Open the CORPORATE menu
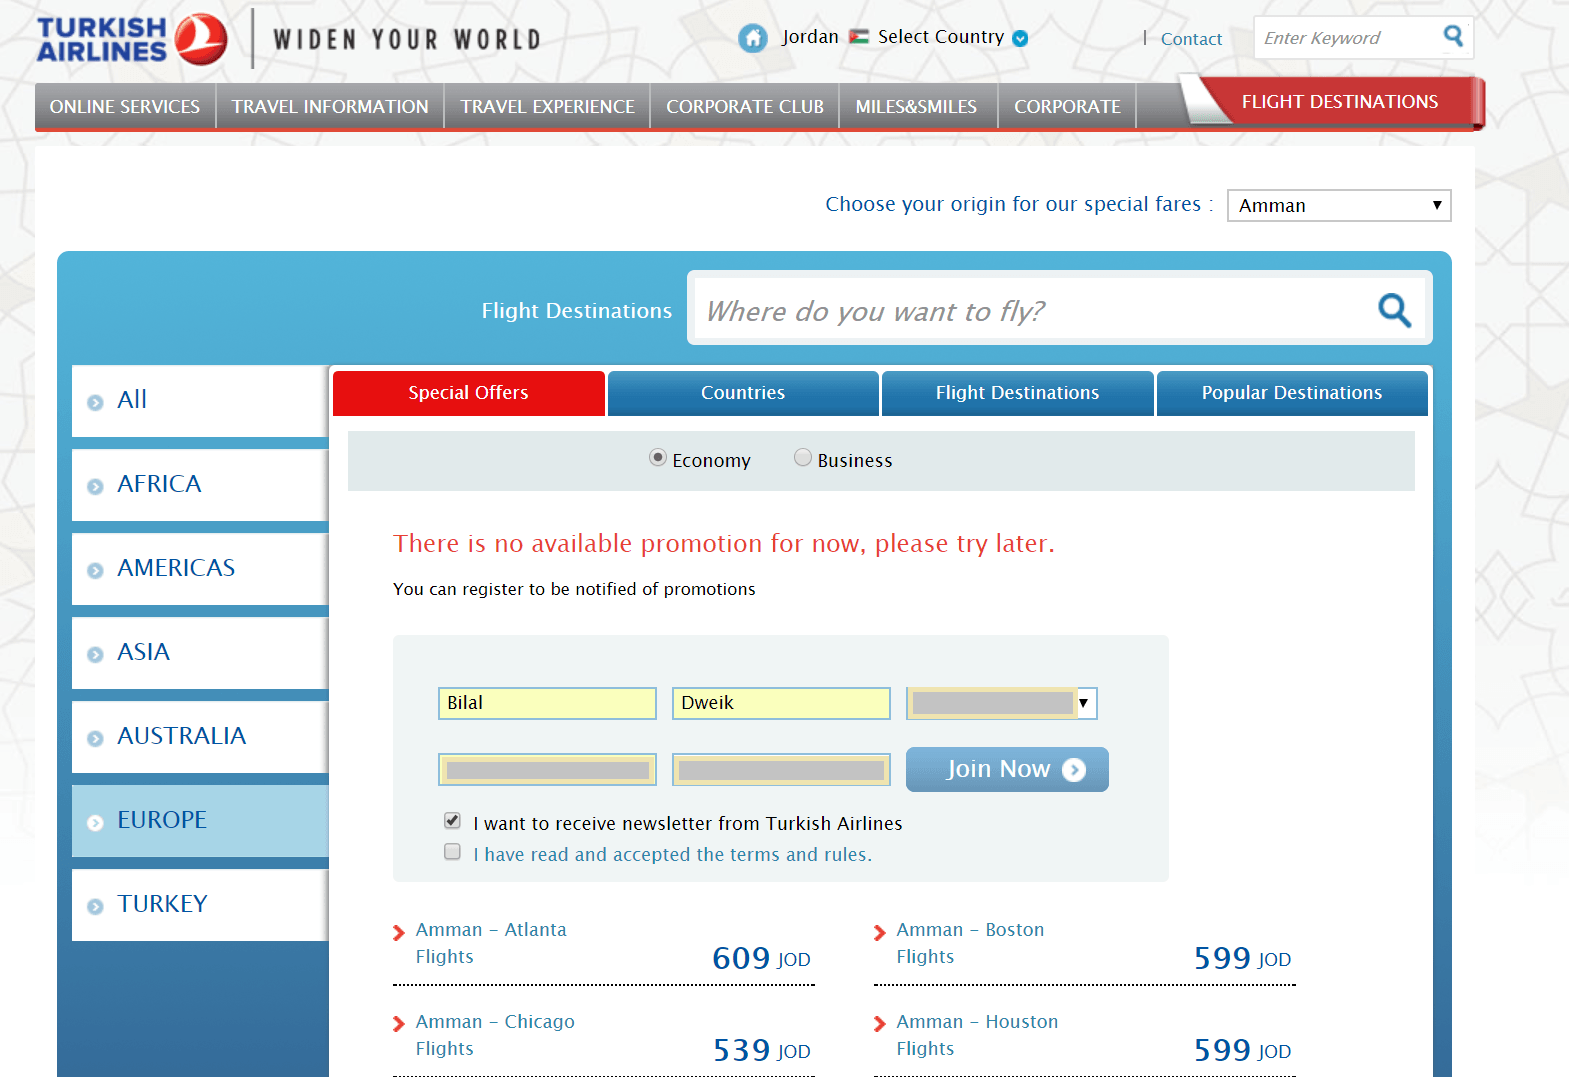 coord(1067,107)
